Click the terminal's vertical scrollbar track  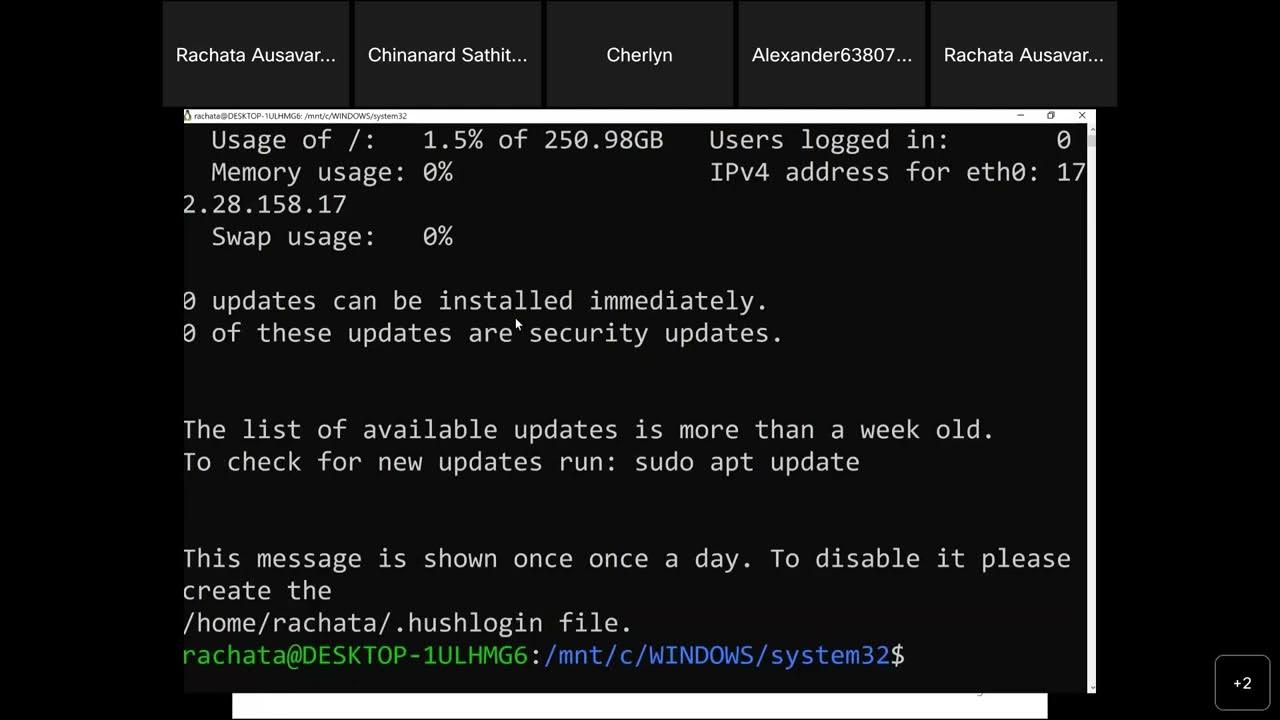[1091, 400]
